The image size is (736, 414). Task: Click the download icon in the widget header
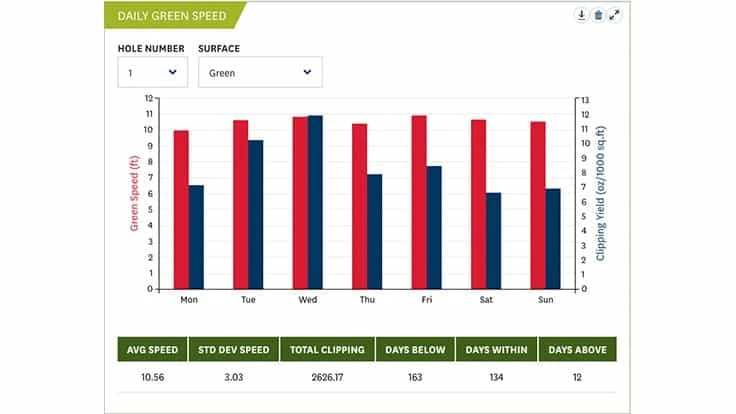[582, 15]
